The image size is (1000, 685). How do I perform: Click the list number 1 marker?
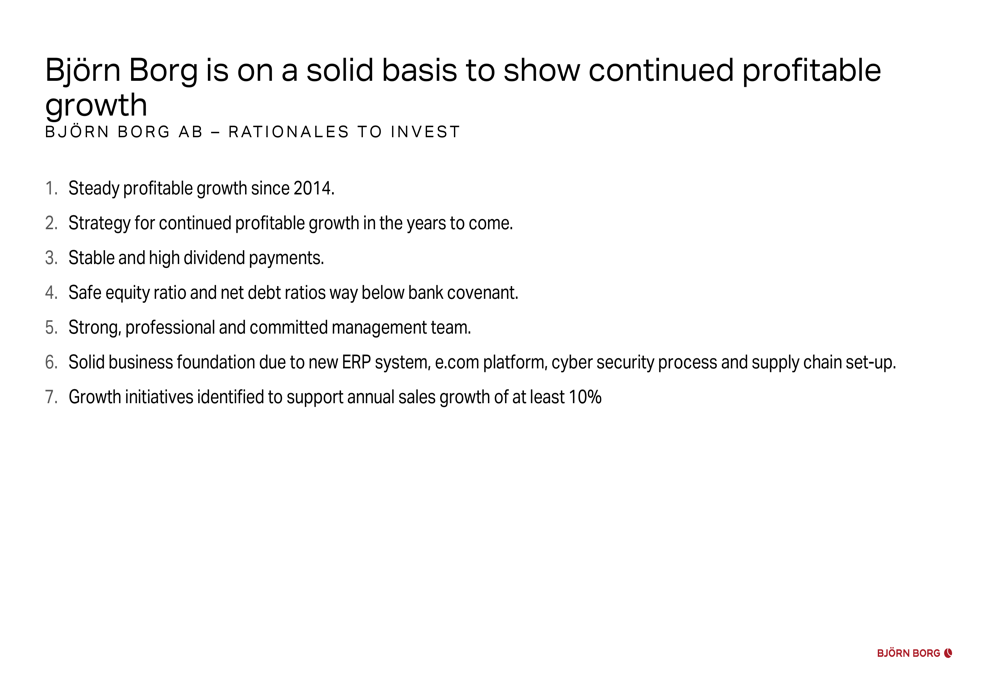[51, 189]
